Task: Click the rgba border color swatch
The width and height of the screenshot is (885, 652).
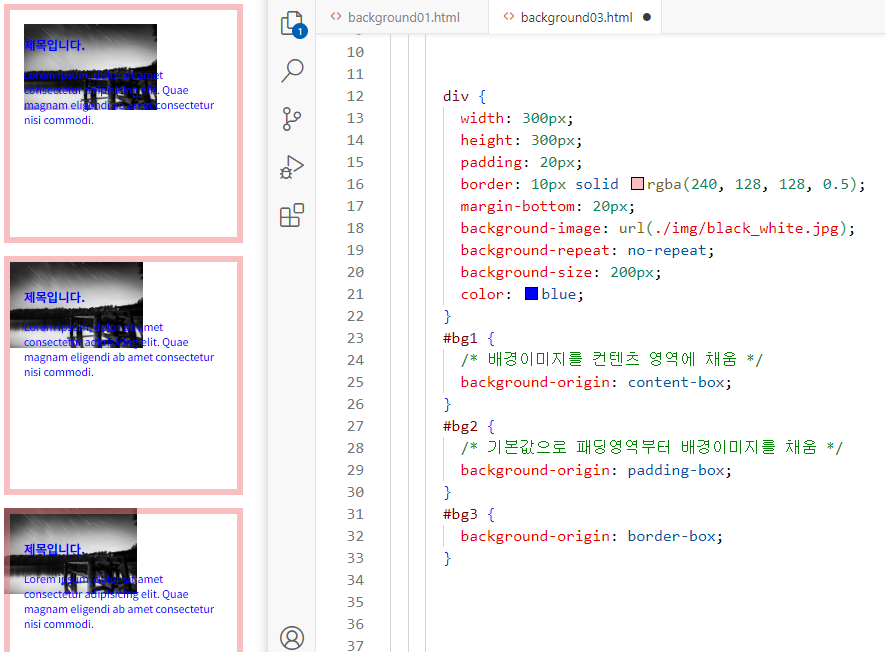Action: pyautogui.click(x=637, y=183)
